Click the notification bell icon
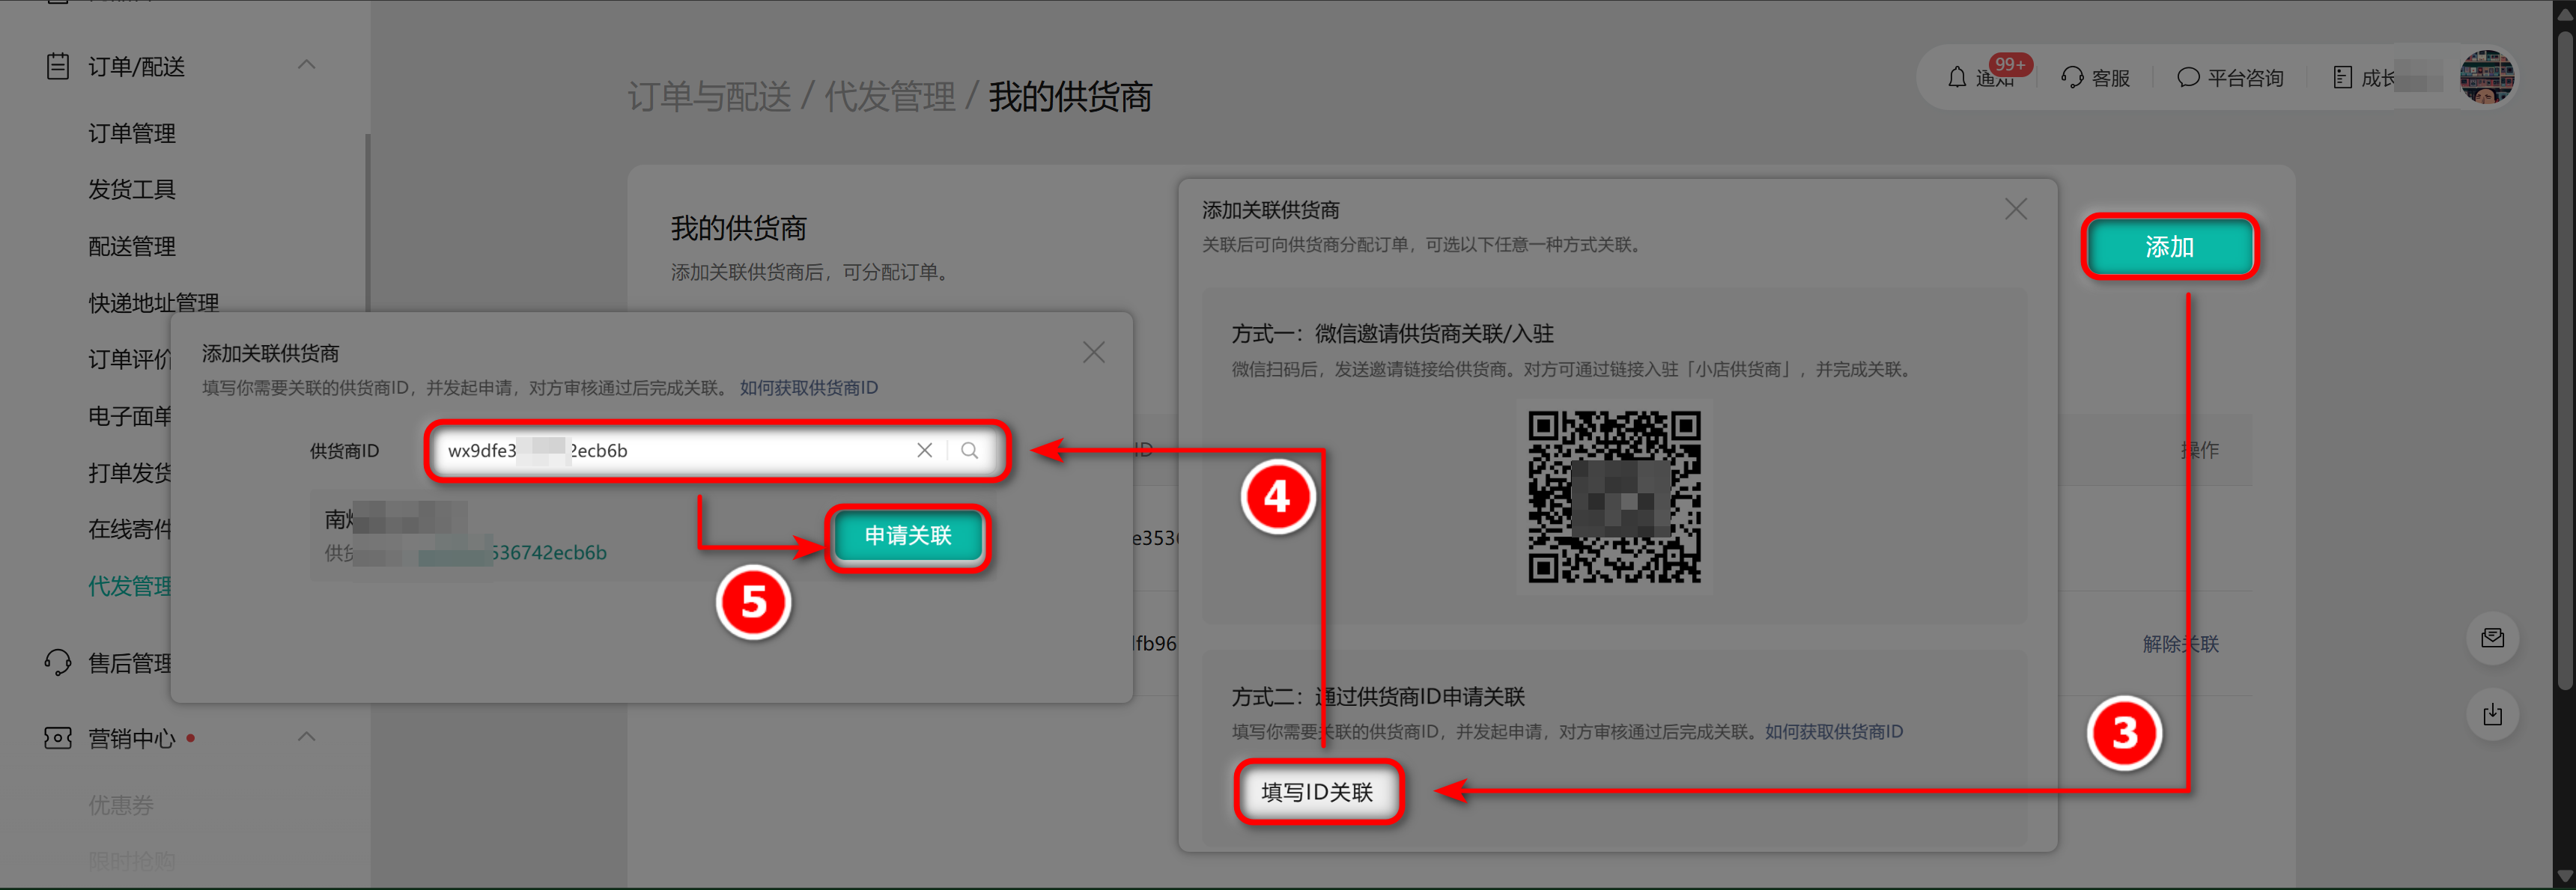Image resolution: width=2576 pixels, height=890 pixels. click(1957, 77)
